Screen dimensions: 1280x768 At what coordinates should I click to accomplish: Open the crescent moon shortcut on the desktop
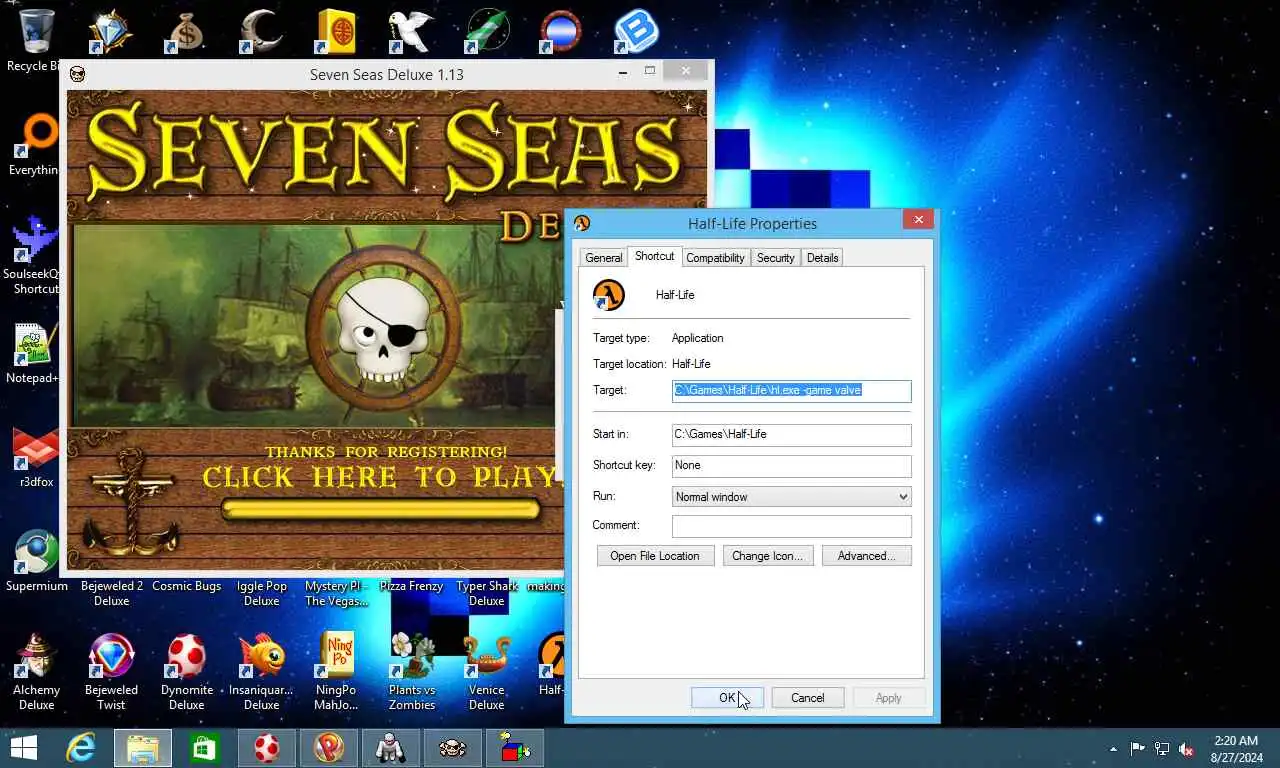coord(261,31)
